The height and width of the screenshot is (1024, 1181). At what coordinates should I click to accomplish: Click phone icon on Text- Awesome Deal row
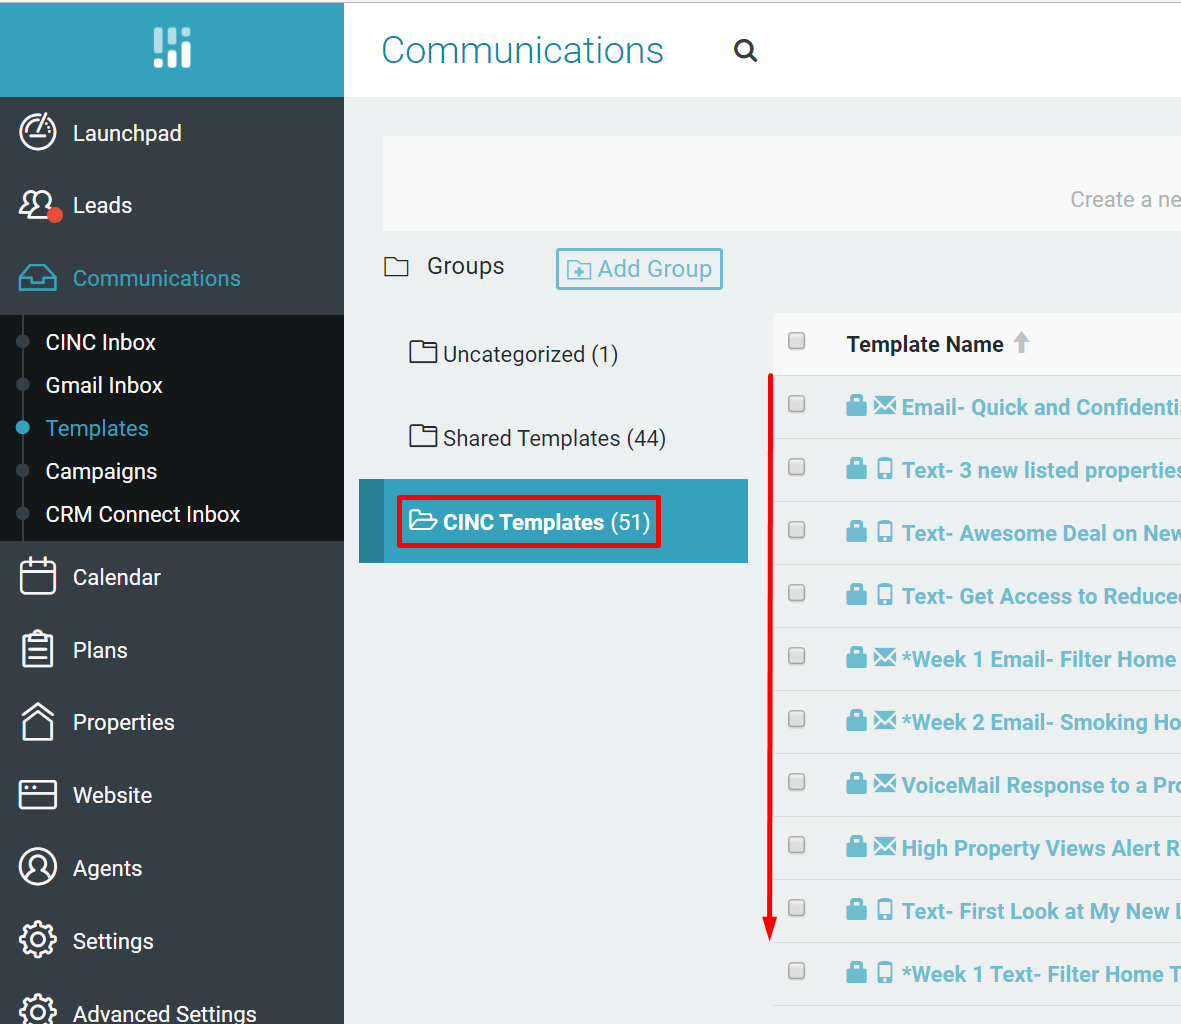885,532
